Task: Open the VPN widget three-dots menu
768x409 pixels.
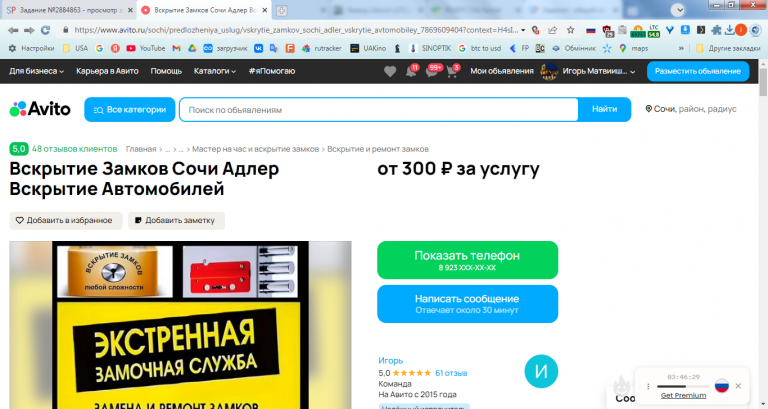Action: coord(648,386)
